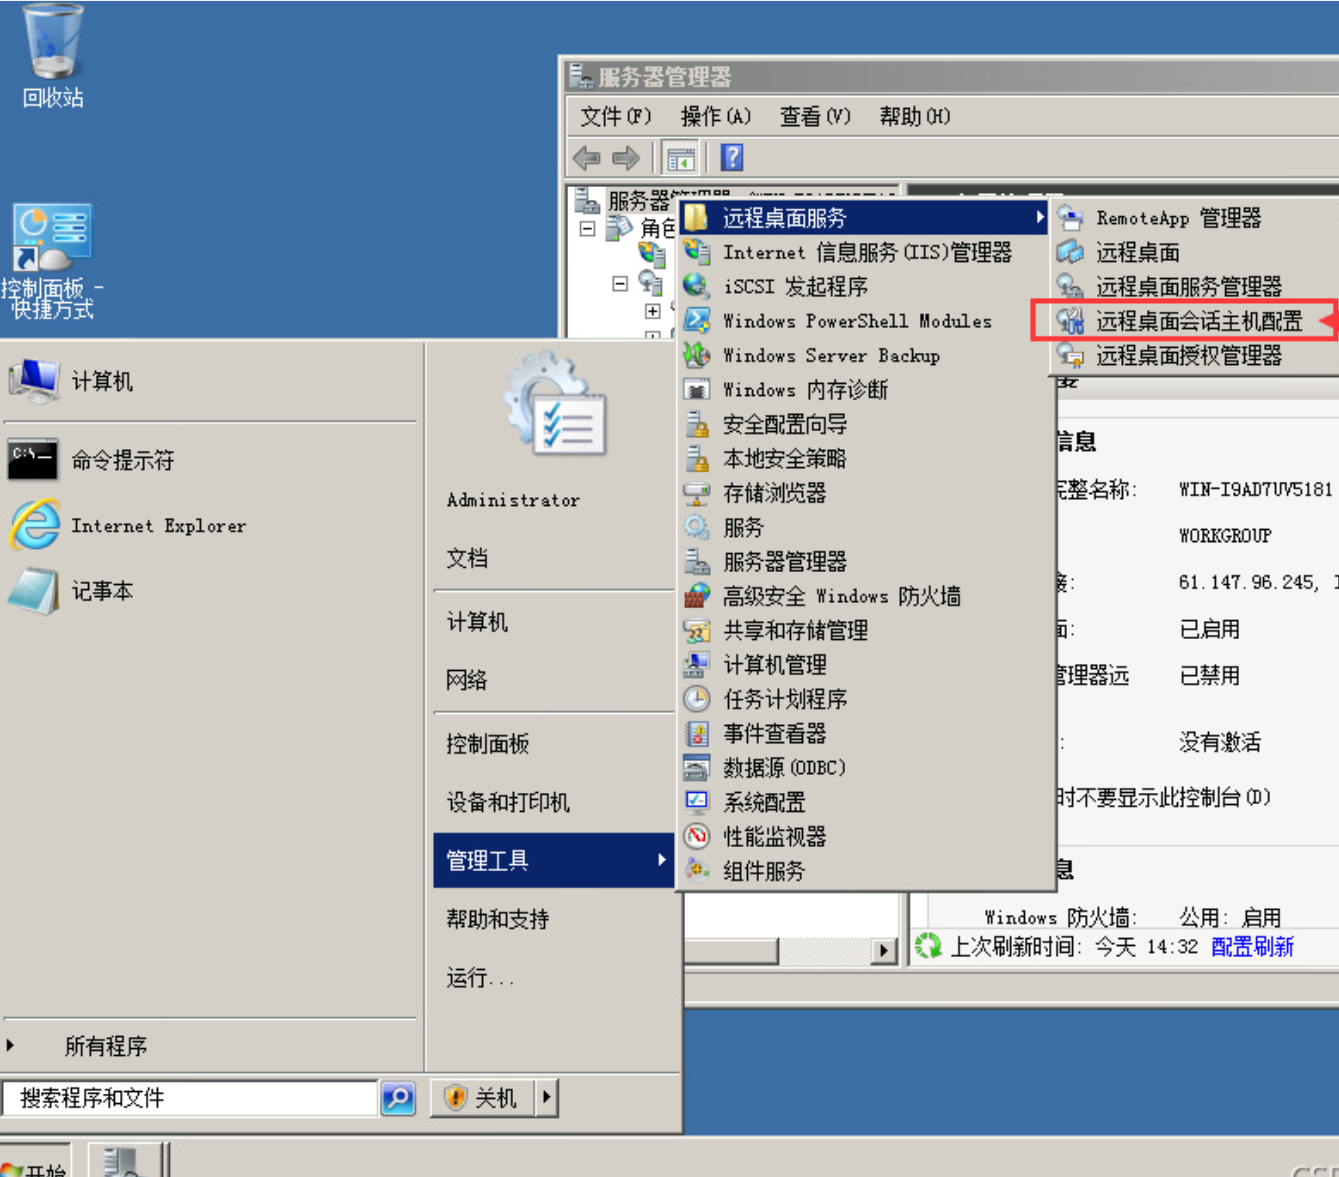The height and width of the screenshot is (1177, 1339).
Task: Expand the shutdown options arrow
Action: (546, 1098)
